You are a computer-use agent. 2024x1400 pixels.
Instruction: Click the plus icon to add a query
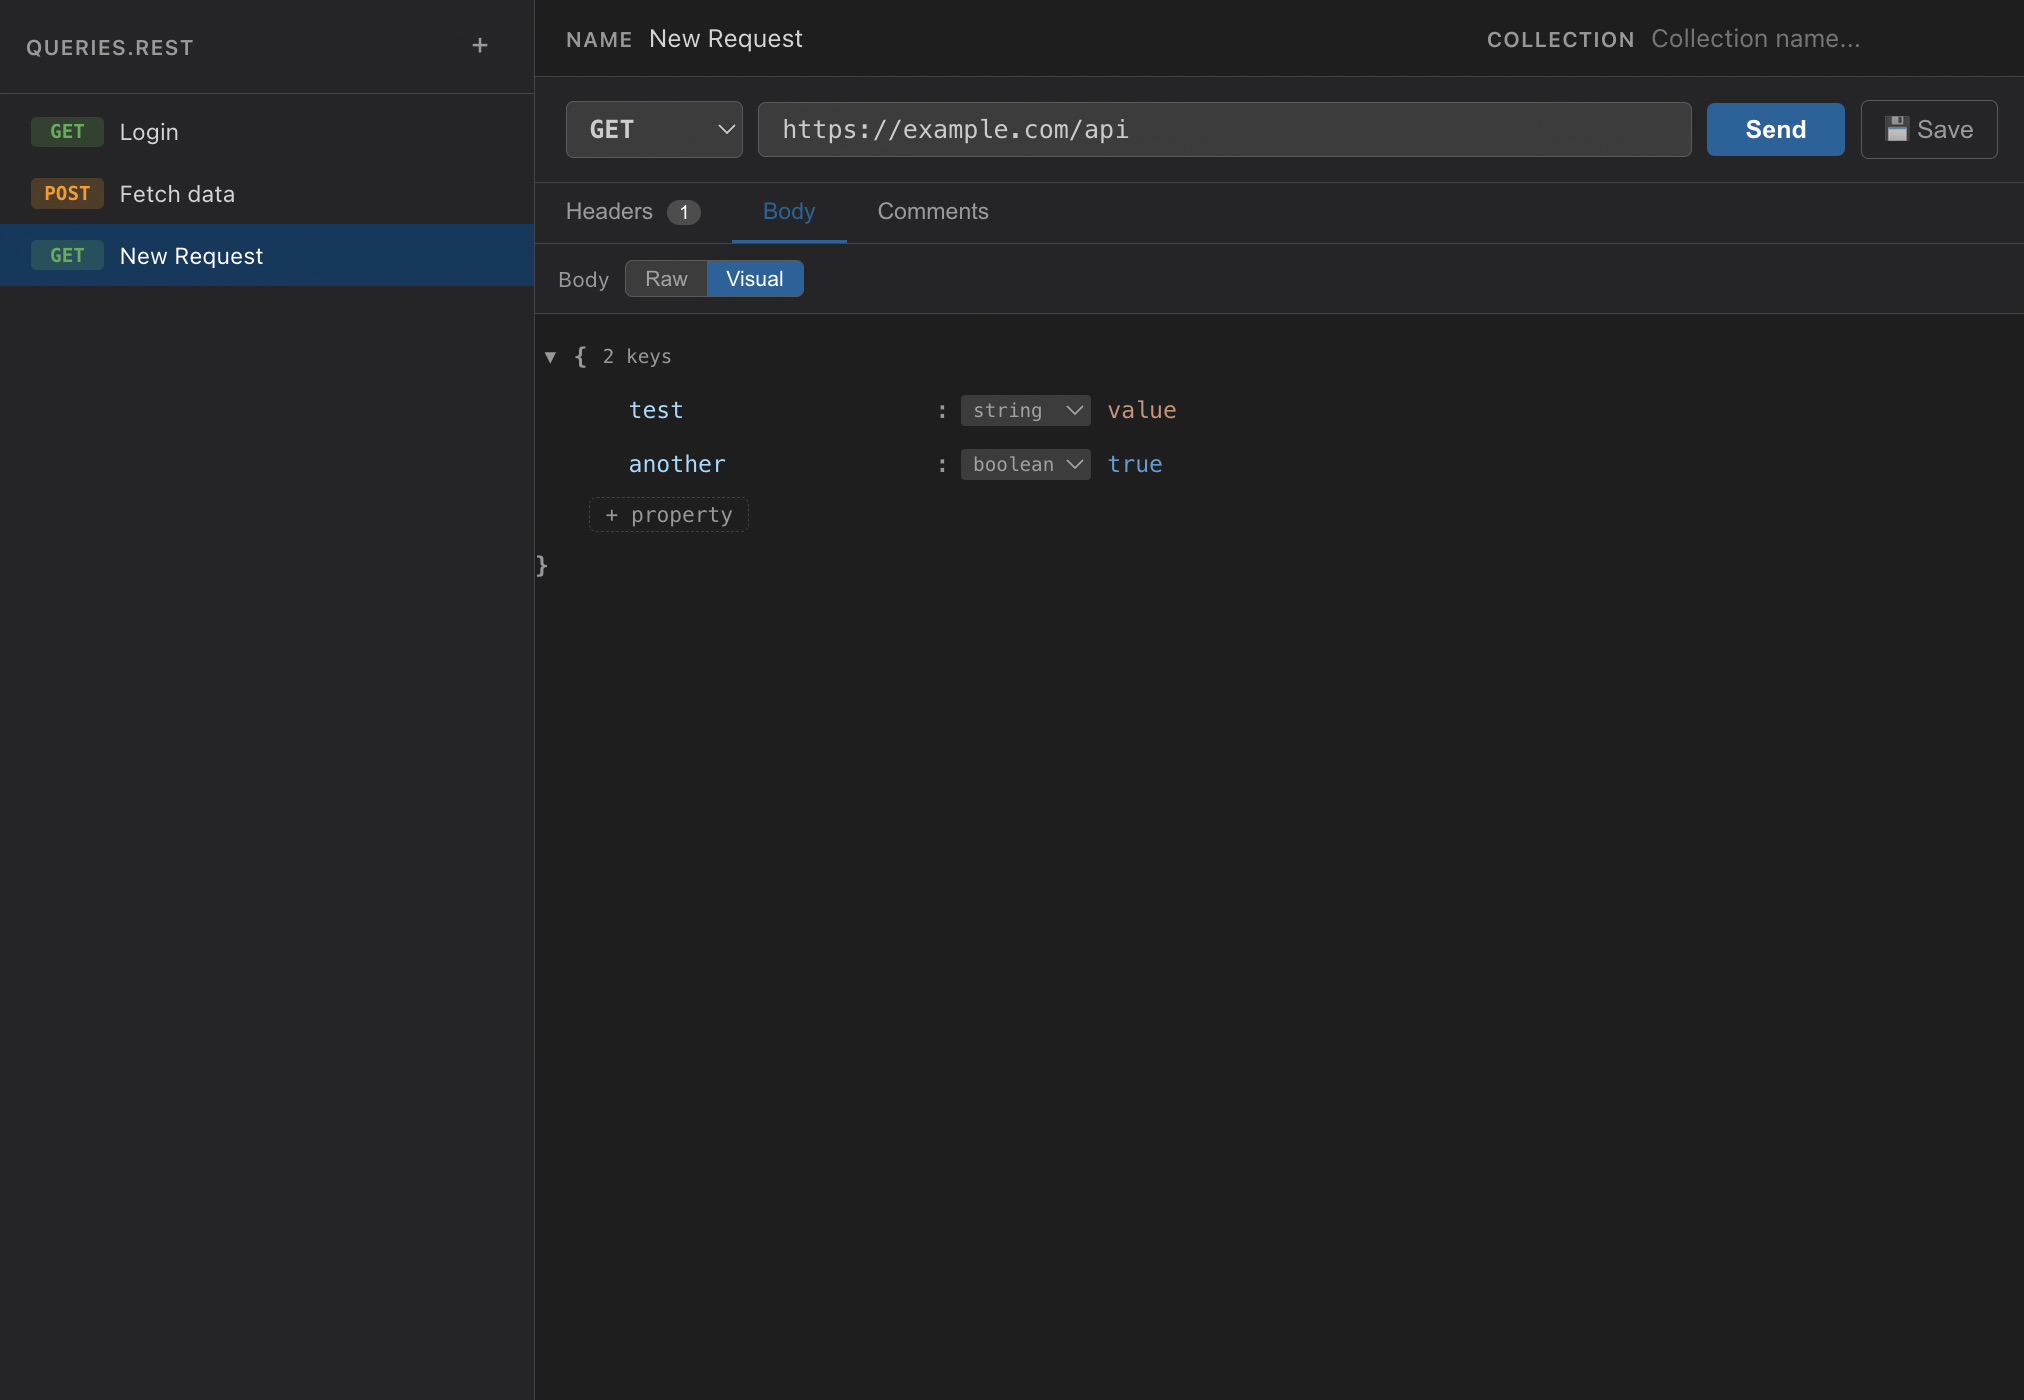coord(480,46)
